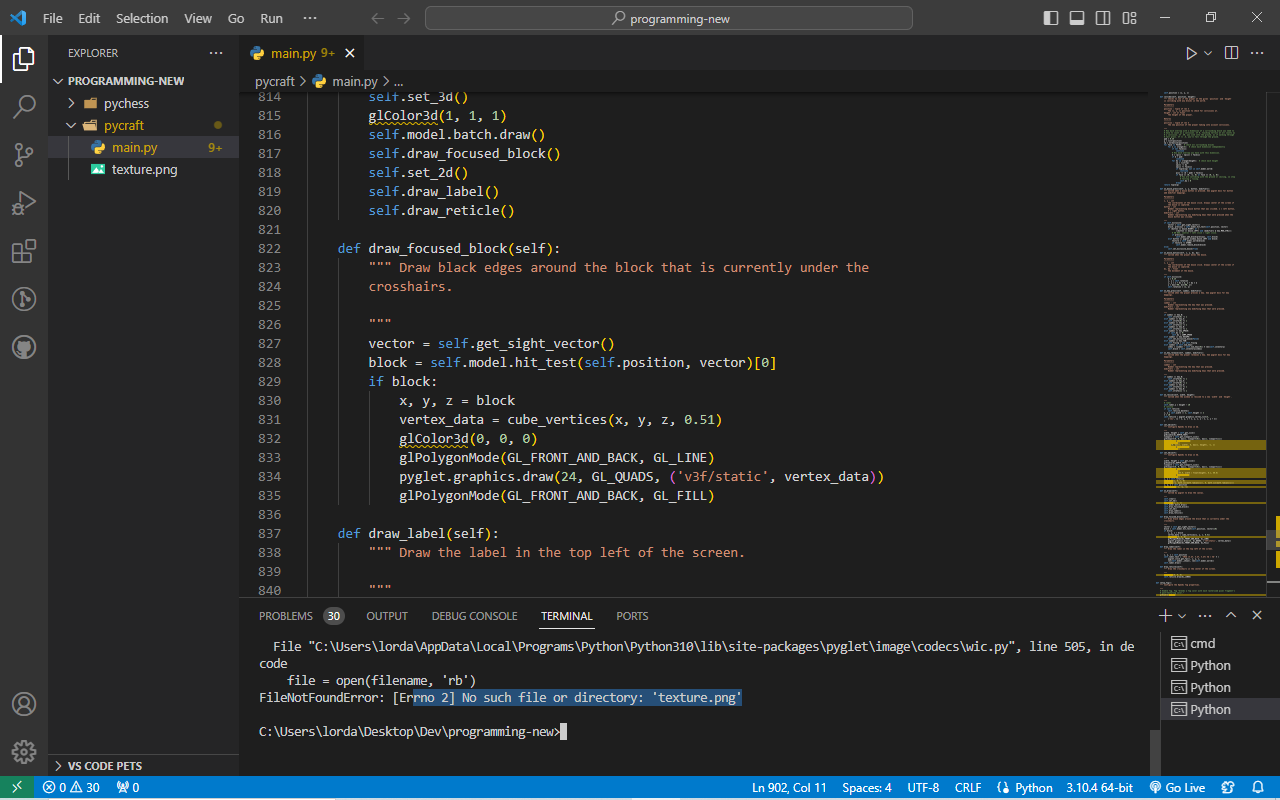Switch to the OUTPUT tab
Image resolution: width=1280 pixels, height=800 pixels.
pos(387,616)
